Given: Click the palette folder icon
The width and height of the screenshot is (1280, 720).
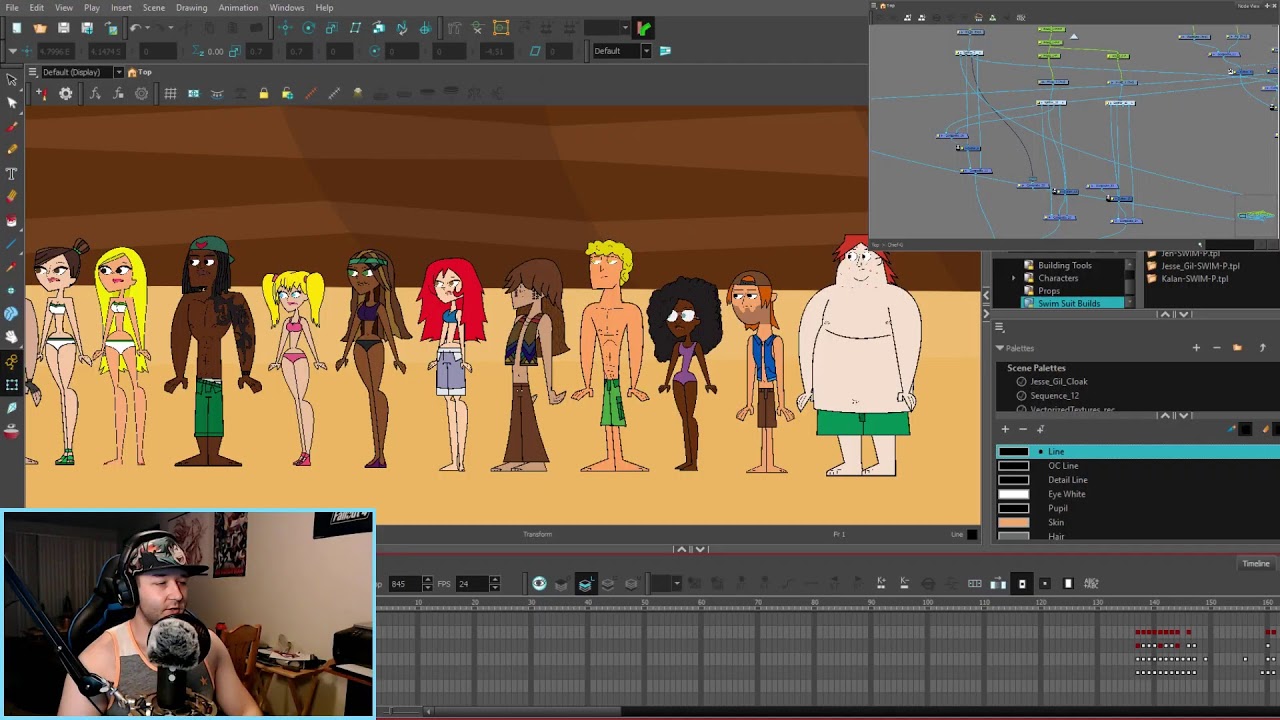Looking at the screenshot, I should pos(1238,348).
